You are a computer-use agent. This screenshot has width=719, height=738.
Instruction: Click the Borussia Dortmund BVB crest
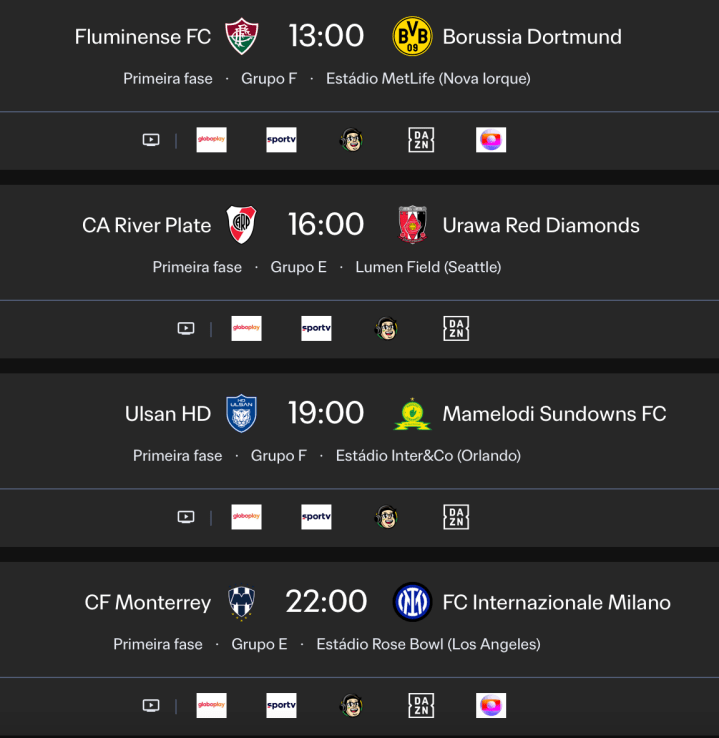tap(412, 37)
